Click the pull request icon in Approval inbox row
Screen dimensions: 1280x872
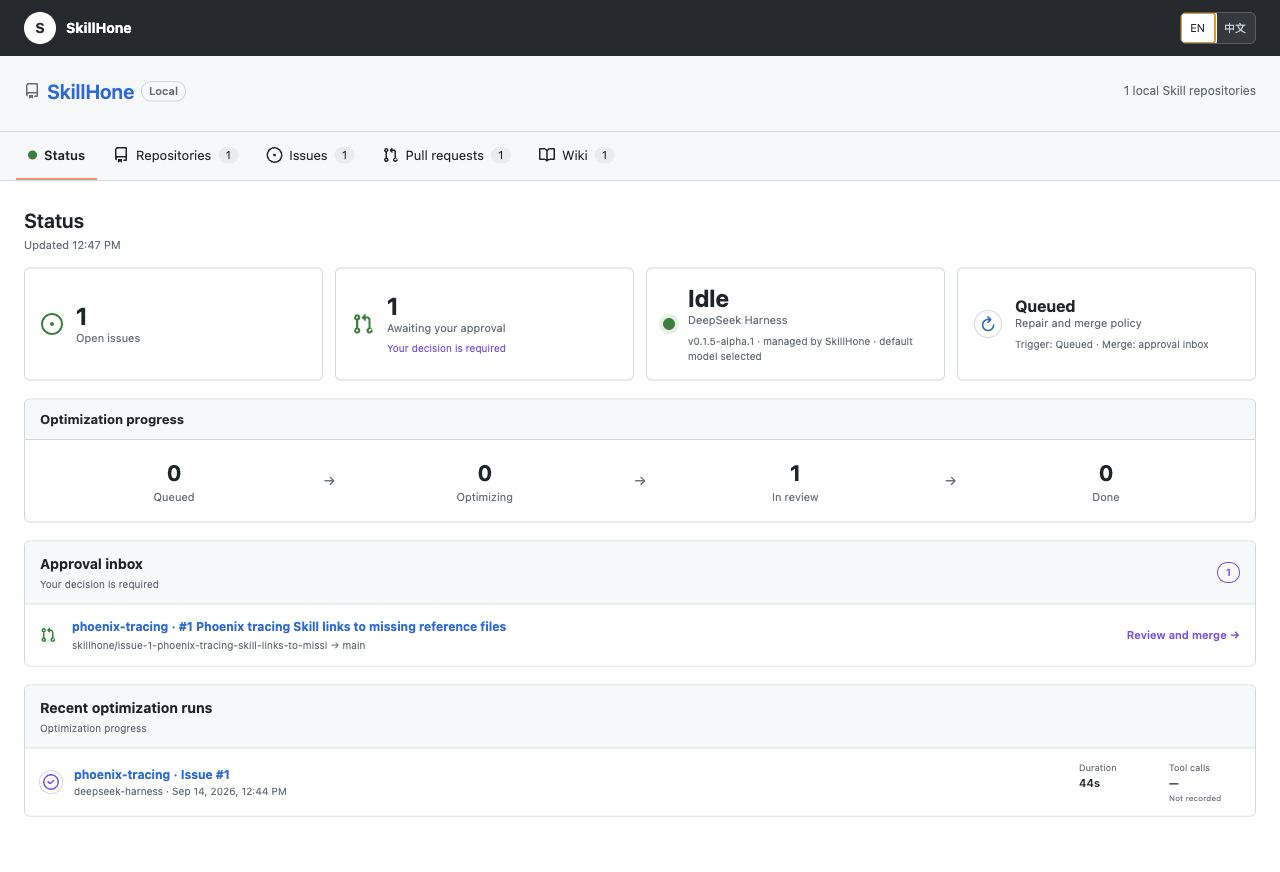tap(48, 635)
